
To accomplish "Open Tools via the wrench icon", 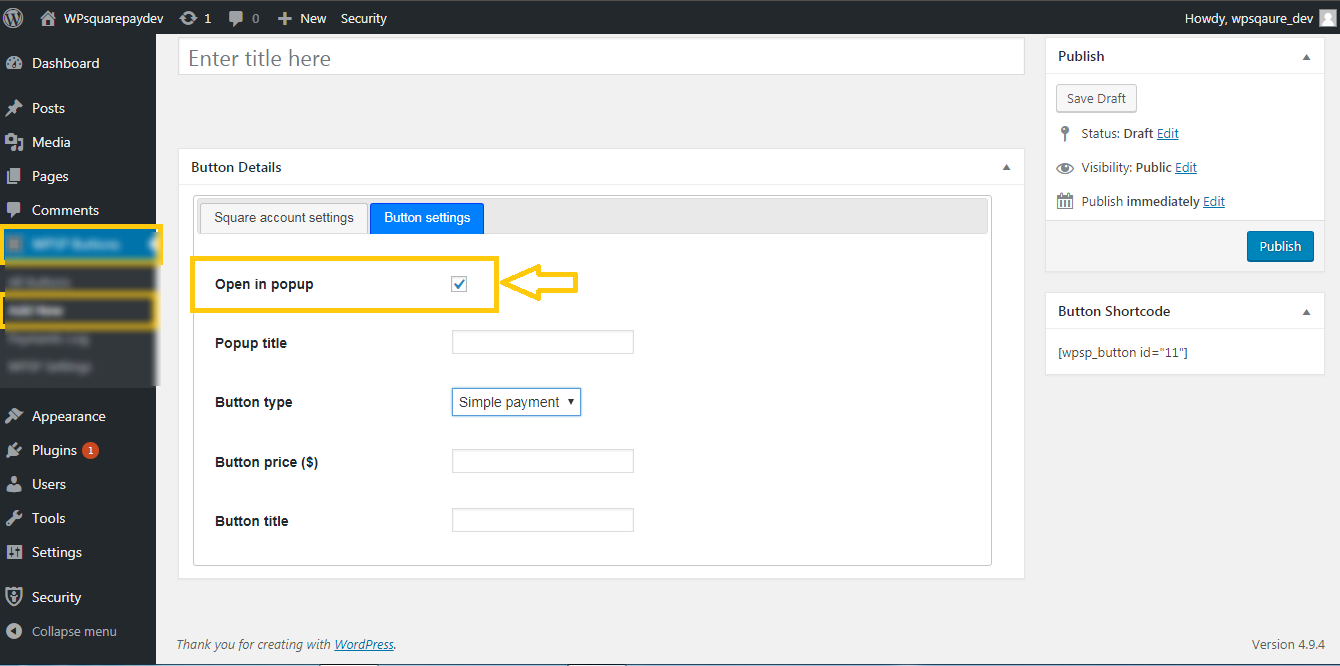I will pos(14,518).
